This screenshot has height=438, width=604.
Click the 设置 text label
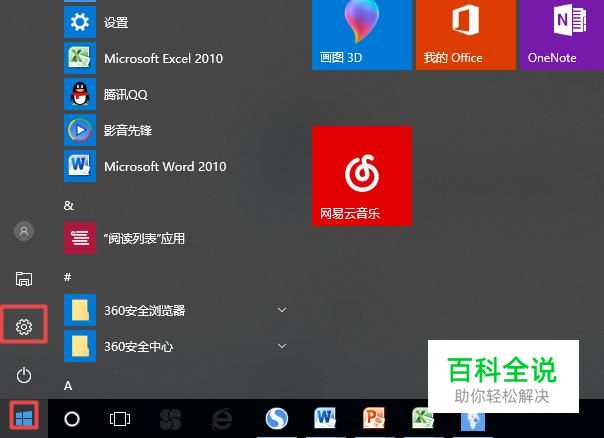click(x=116, y=22)
